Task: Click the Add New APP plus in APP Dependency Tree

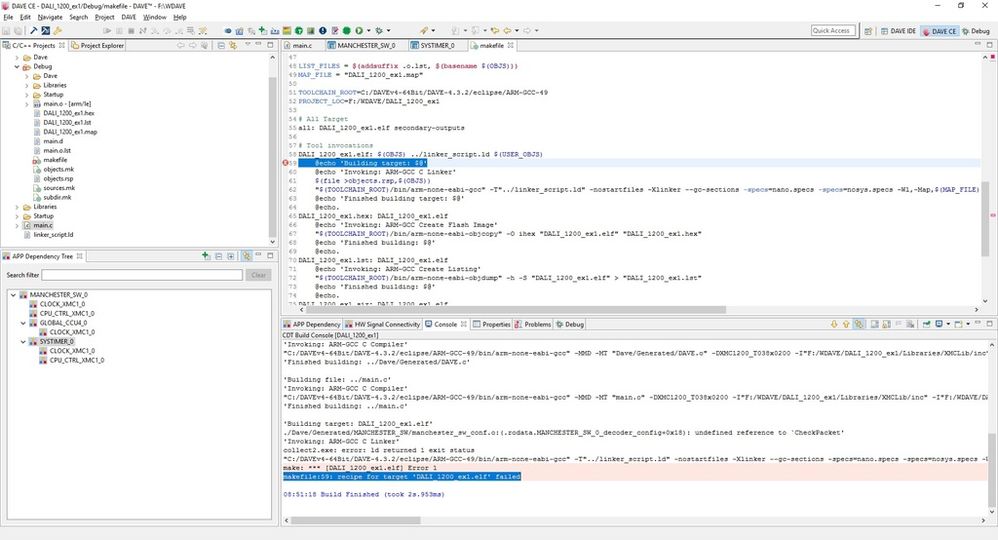Action: coord(206,256)
